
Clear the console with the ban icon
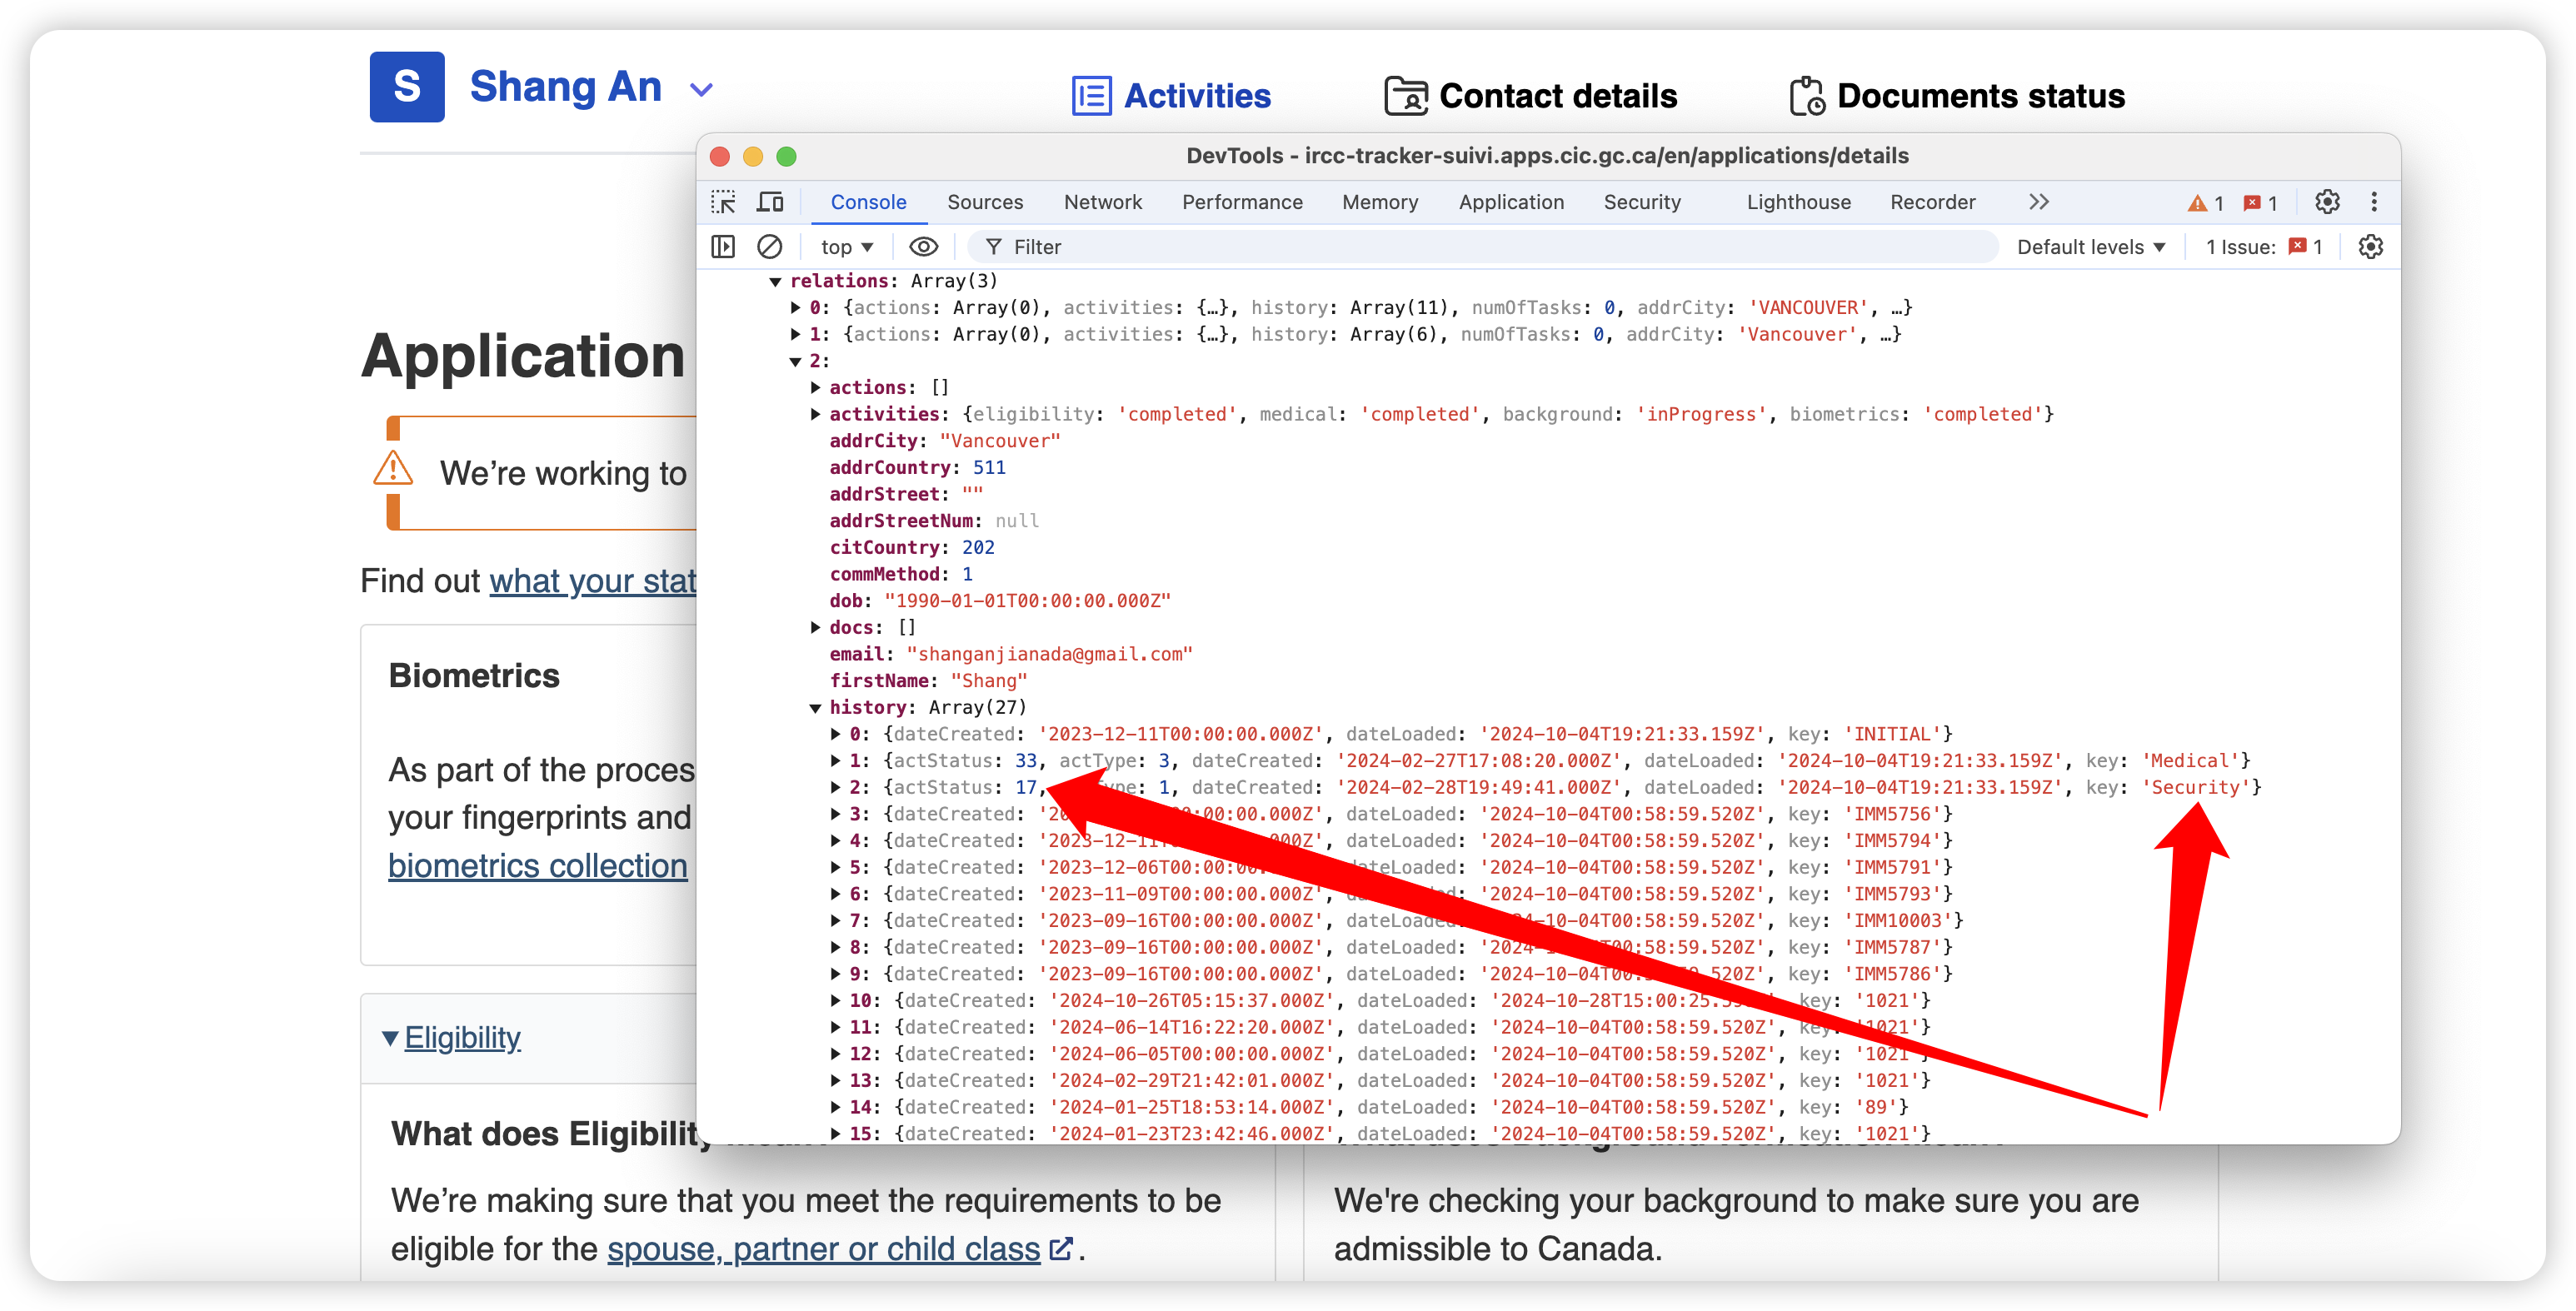(769, 246)
